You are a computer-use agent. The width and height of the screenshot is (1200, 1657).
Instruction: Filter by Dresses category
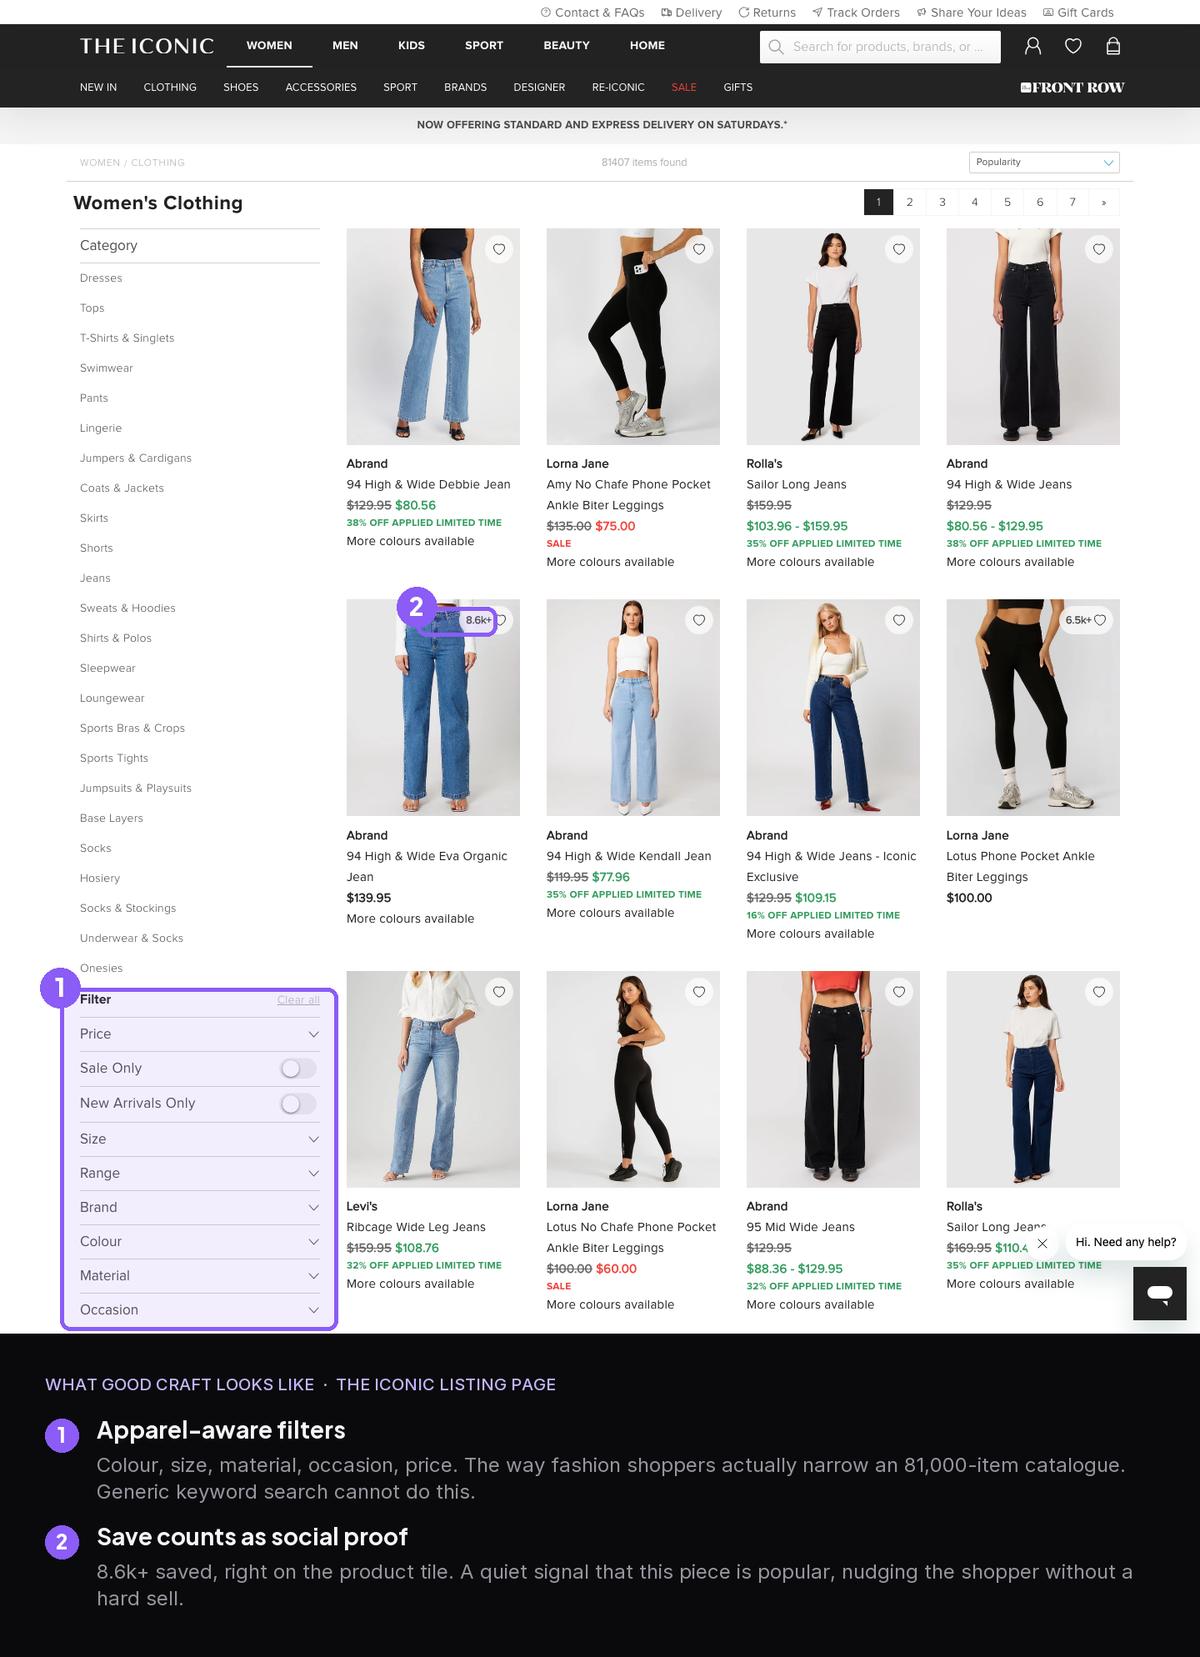(101, 278)
